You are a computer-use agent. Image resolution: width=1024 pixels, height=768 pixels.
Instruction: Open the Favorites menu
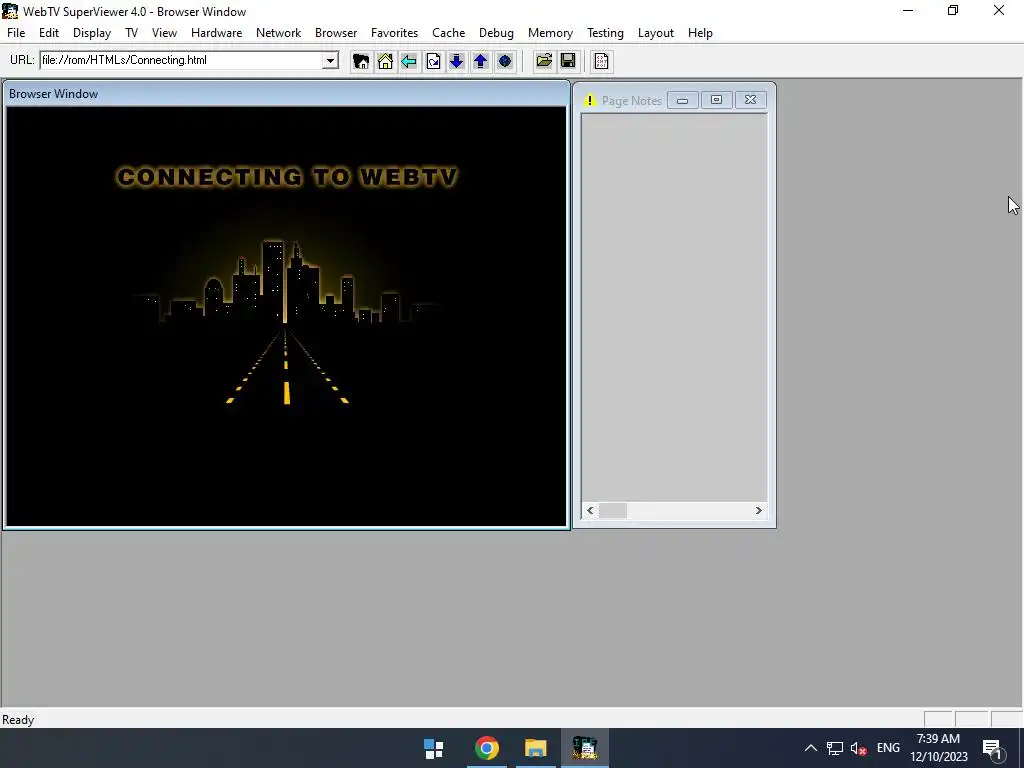(x=394, y=33)
